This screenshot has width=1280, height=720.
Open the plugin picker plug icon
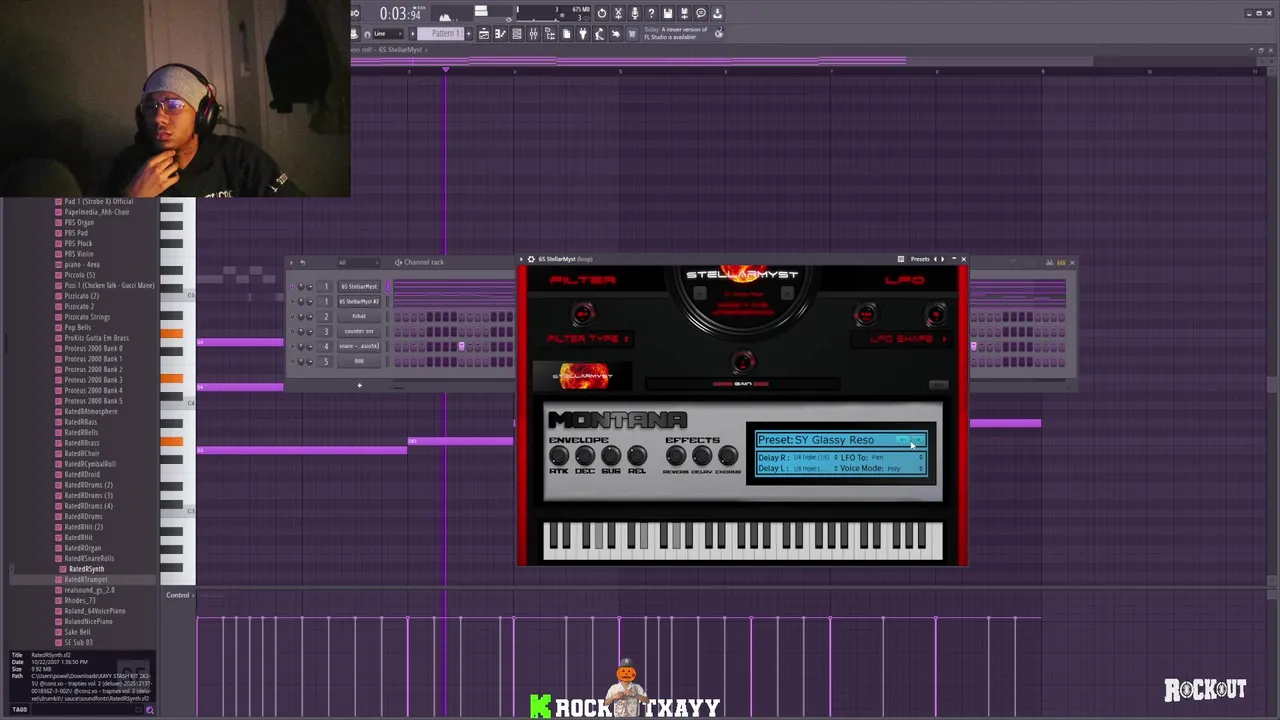pos(583,34)
